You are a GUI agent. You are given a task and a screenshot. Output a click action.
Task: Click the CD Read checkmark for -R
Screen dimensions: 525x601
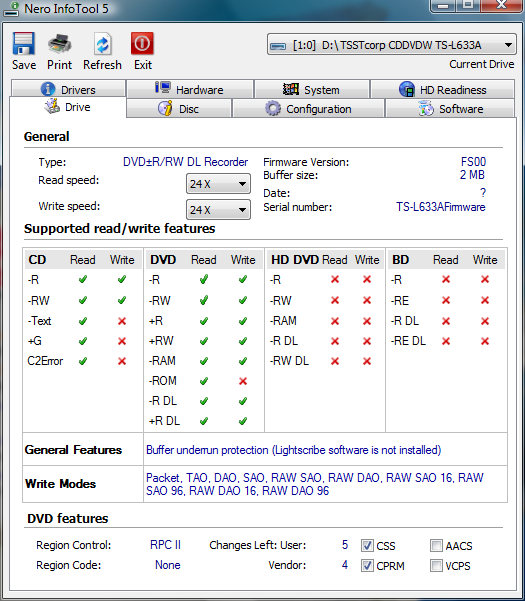click(x=83, y=279)
